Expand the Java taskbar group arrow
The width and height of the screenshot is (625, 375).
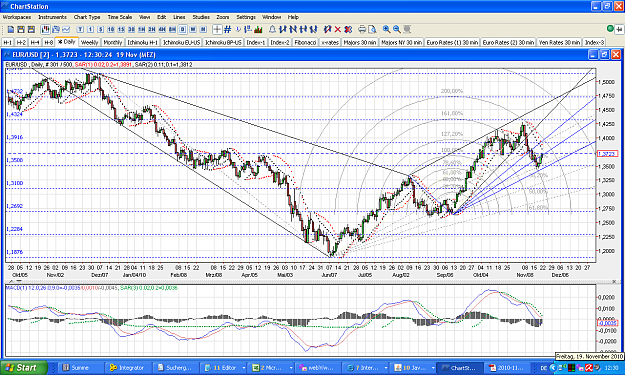pos(433,368)
